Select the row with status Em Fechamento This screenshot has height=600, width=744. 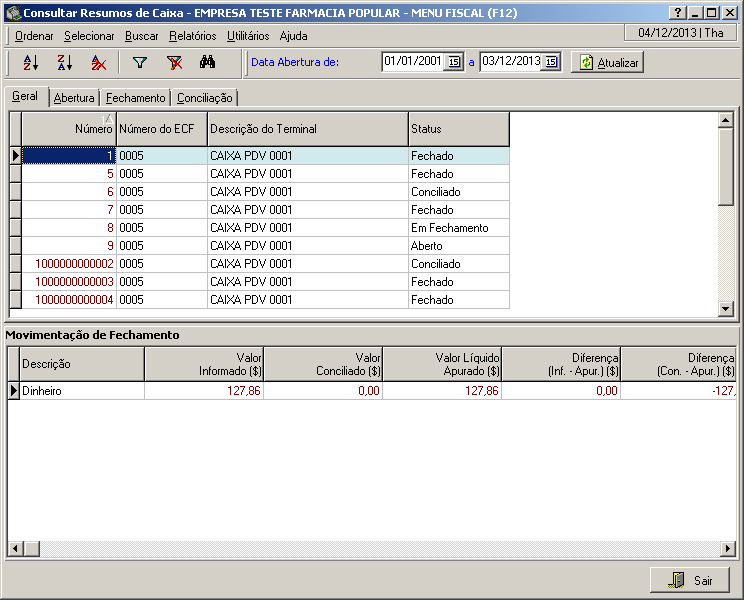tap(449, 228)
